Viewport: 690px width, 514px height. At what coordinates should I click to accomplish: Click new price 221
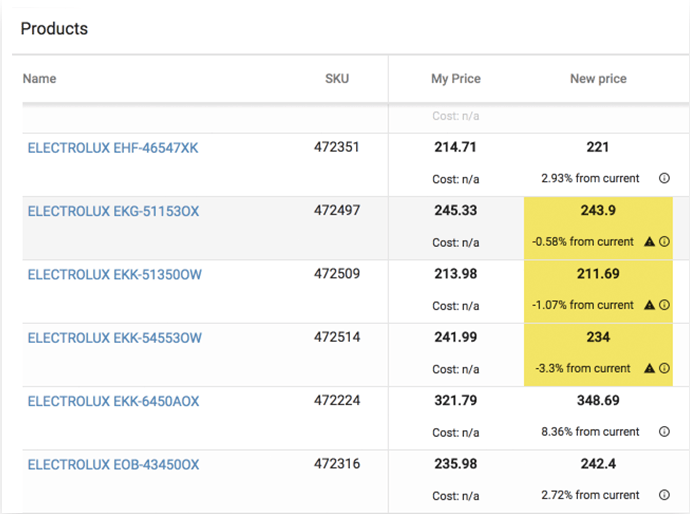(598, 147)
